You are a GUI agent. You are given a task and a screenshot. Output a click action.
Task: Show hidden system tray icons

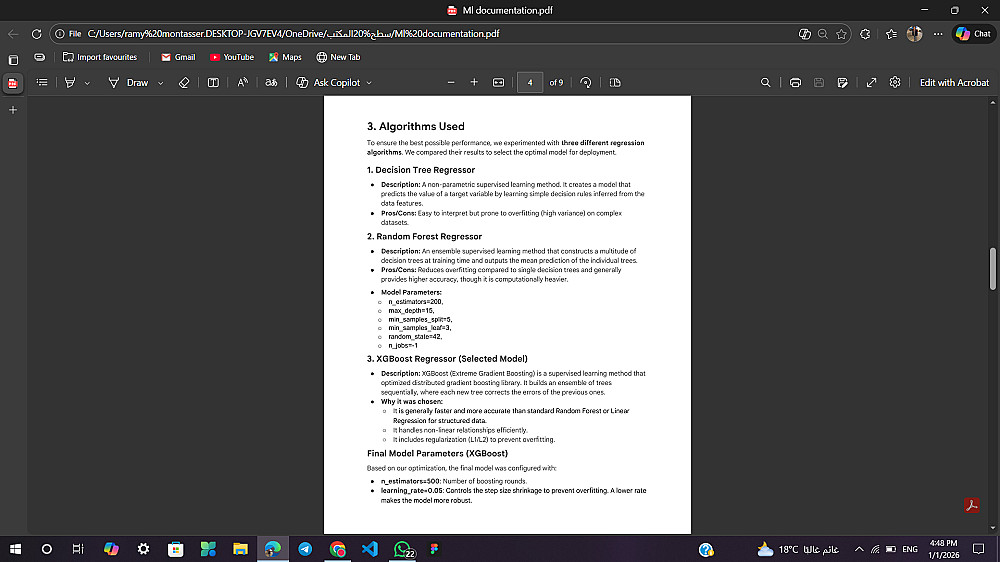859,549
